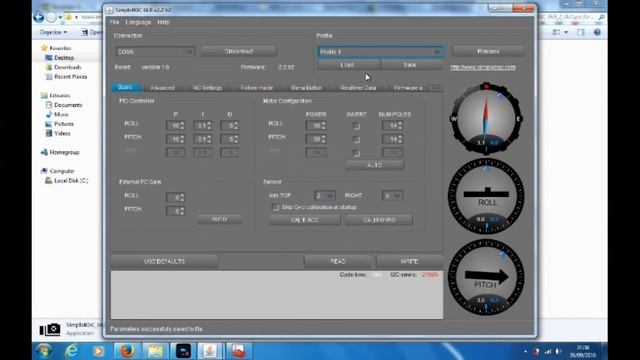Click the READ button
Image resolution: width=640 pixels, height=360 pixels.
pyautogui.click(x=338, y=261)
